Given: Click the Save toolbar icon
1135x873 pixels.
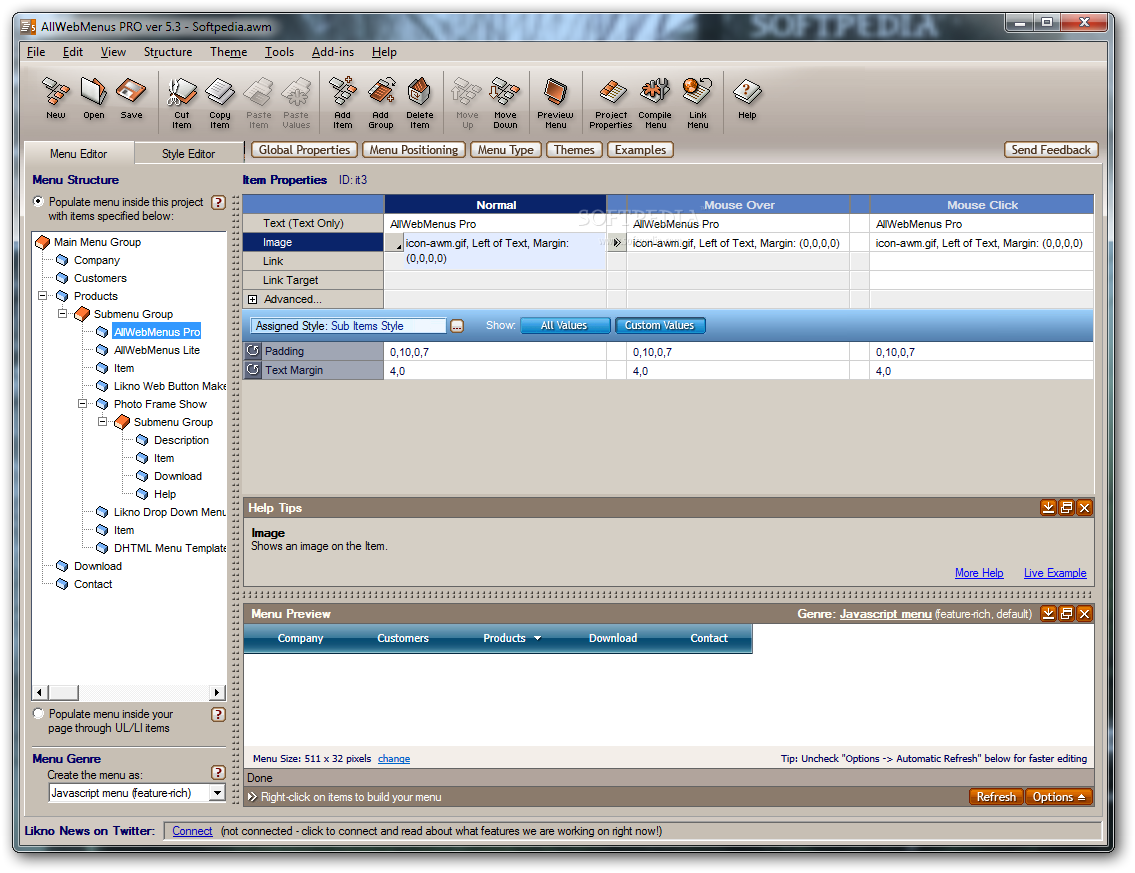Looking at the screenshot, I should (131, 99).
